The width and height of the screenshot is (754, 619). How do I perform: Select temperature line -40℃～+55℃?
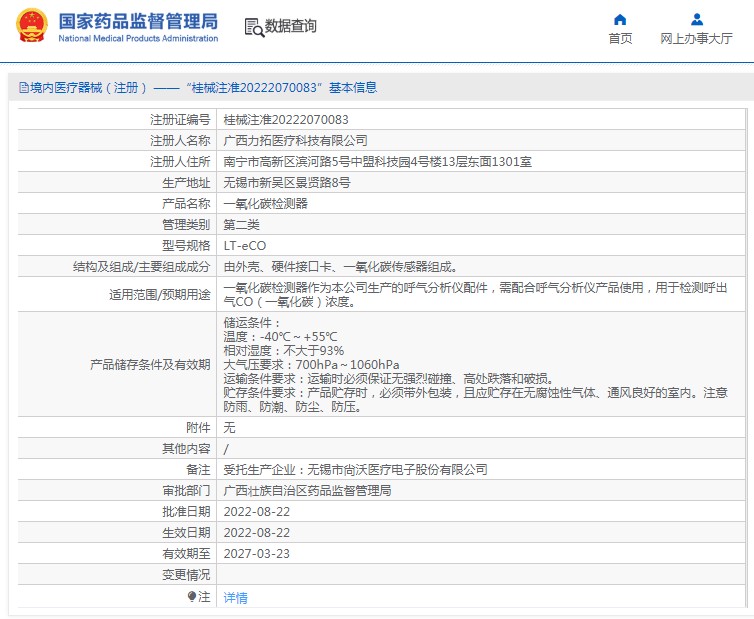click(x=280, y=337)
